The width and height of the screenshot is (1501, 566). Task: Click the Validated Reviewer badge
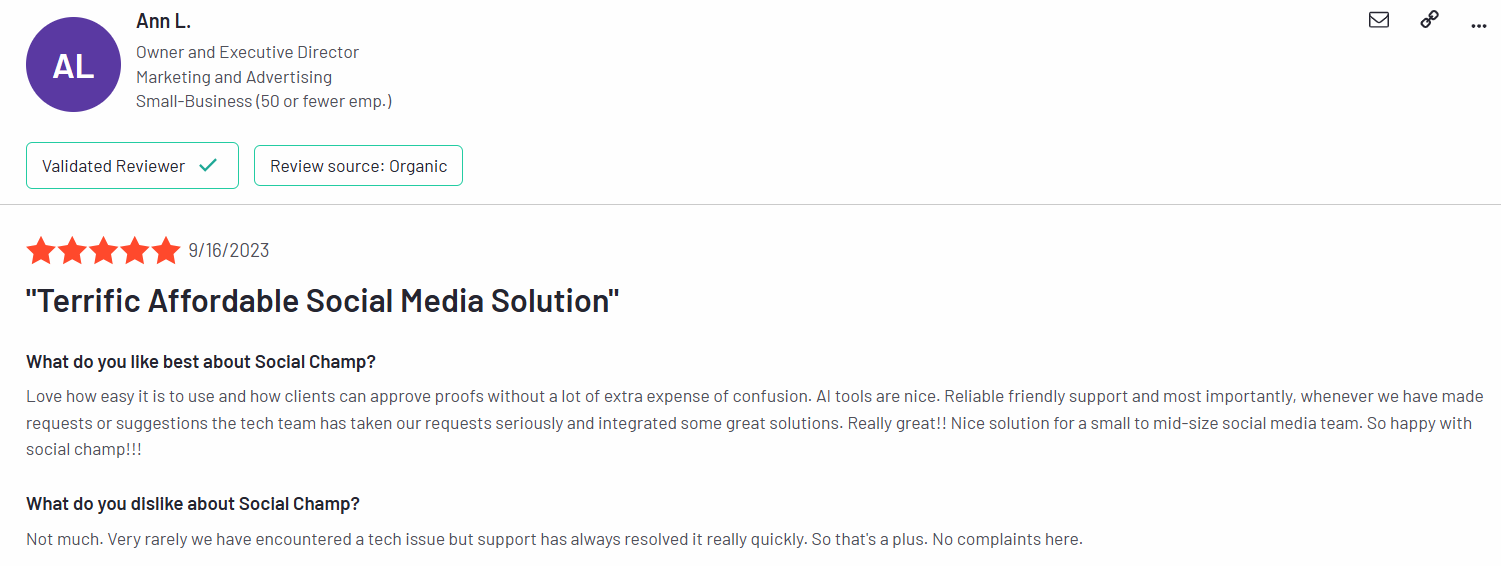tap(132, 165)
